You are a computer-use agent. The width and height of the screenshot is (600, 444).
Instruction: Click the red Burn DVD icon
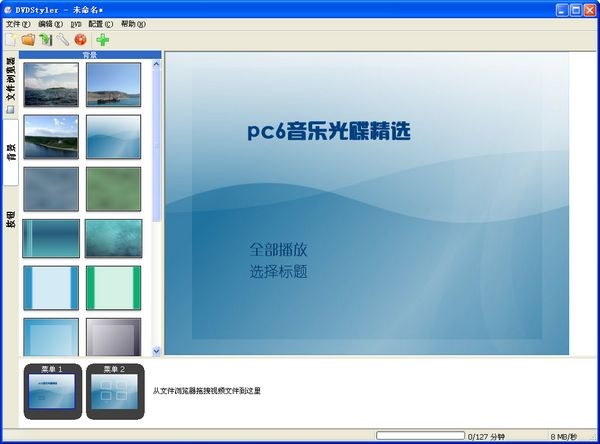pos(80,40)
